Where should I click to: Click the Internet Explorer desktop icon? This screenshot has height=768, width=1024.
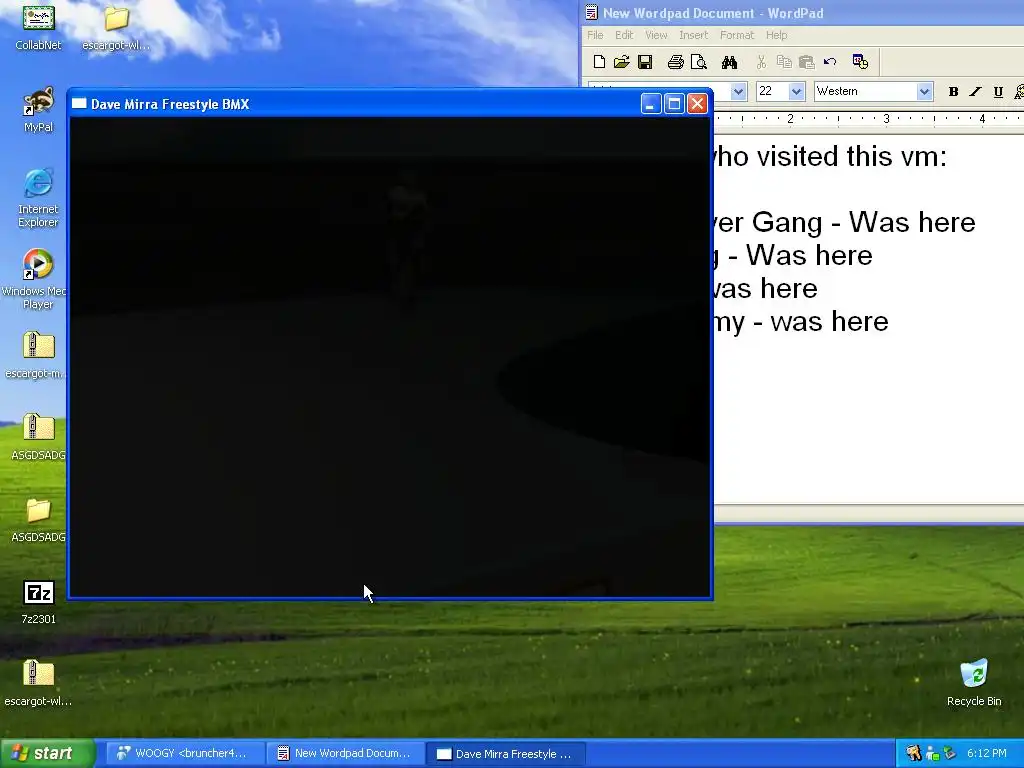39,198
